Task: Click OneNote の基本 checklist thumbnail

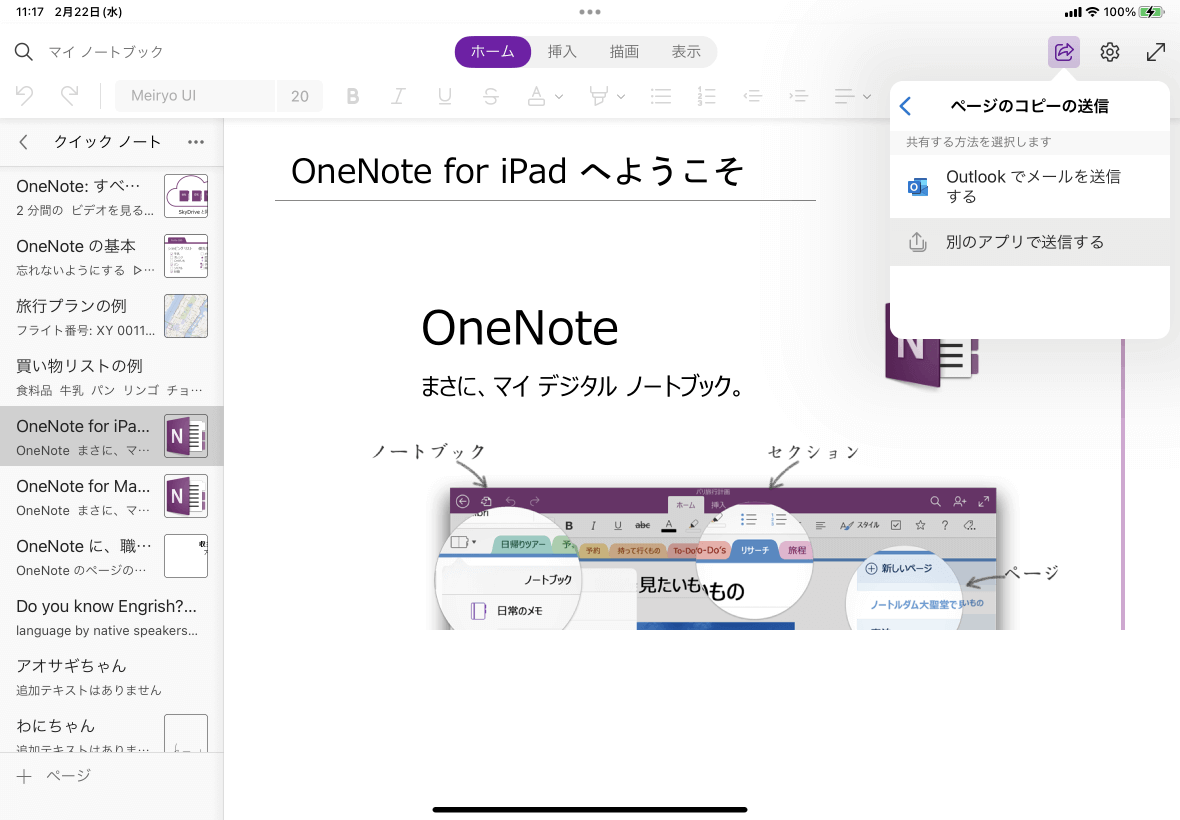Action: 186,256
